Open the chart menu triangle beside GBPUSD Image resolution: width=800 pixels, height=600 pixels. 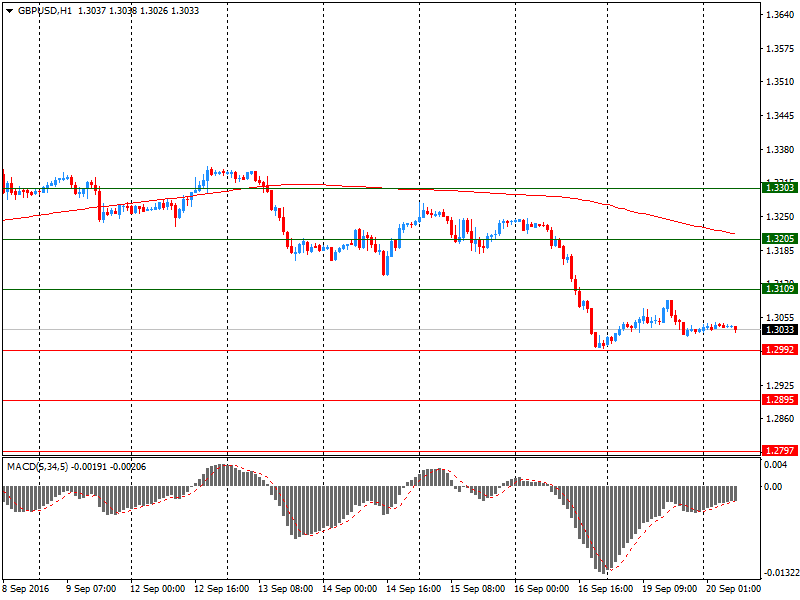10,11
